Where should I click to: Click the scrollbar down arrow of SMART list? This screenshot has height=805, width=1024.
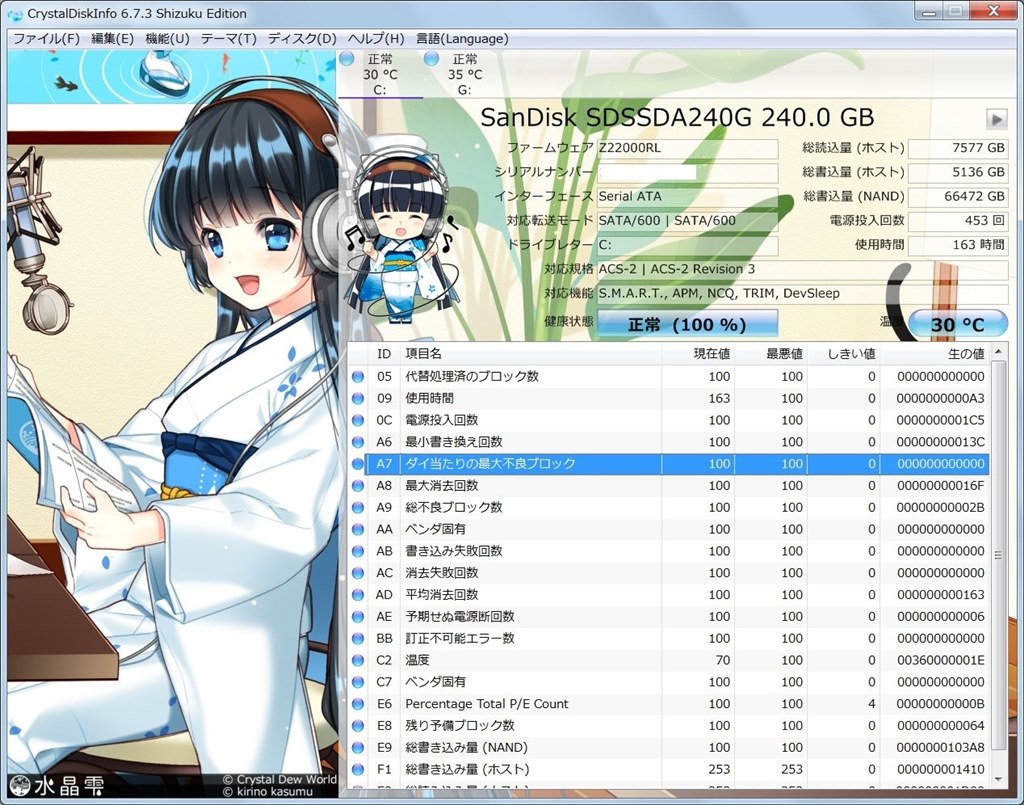(998, 780)
